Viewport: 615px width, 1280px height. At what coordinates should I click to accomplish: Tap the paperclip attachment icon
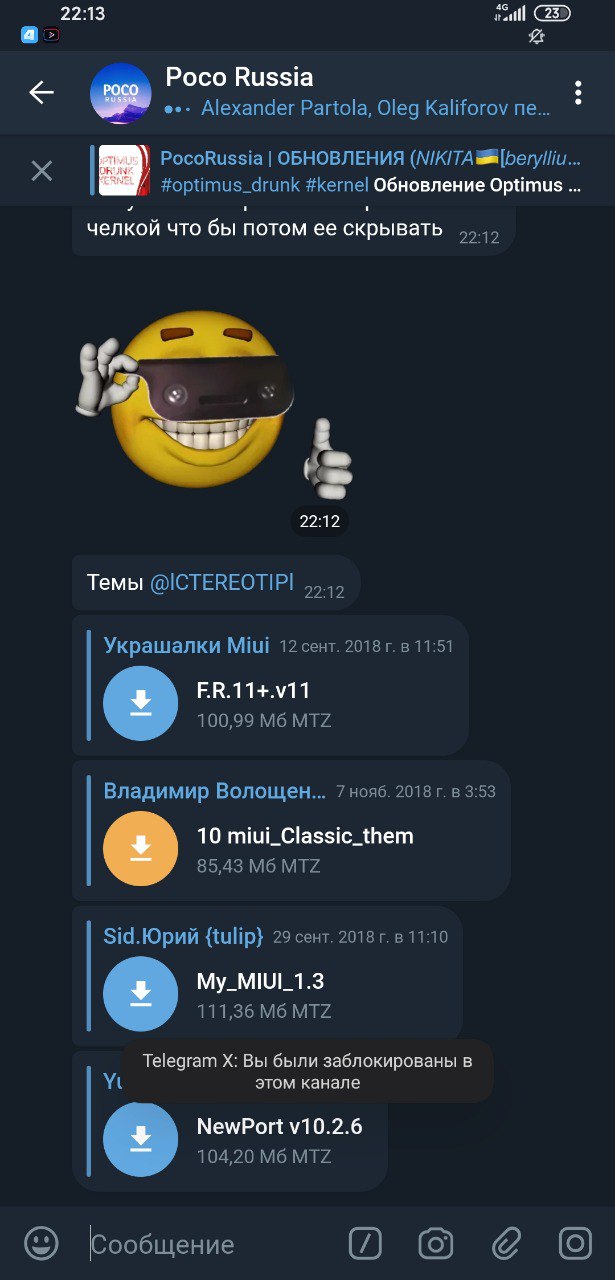(x=506, y=1244)
